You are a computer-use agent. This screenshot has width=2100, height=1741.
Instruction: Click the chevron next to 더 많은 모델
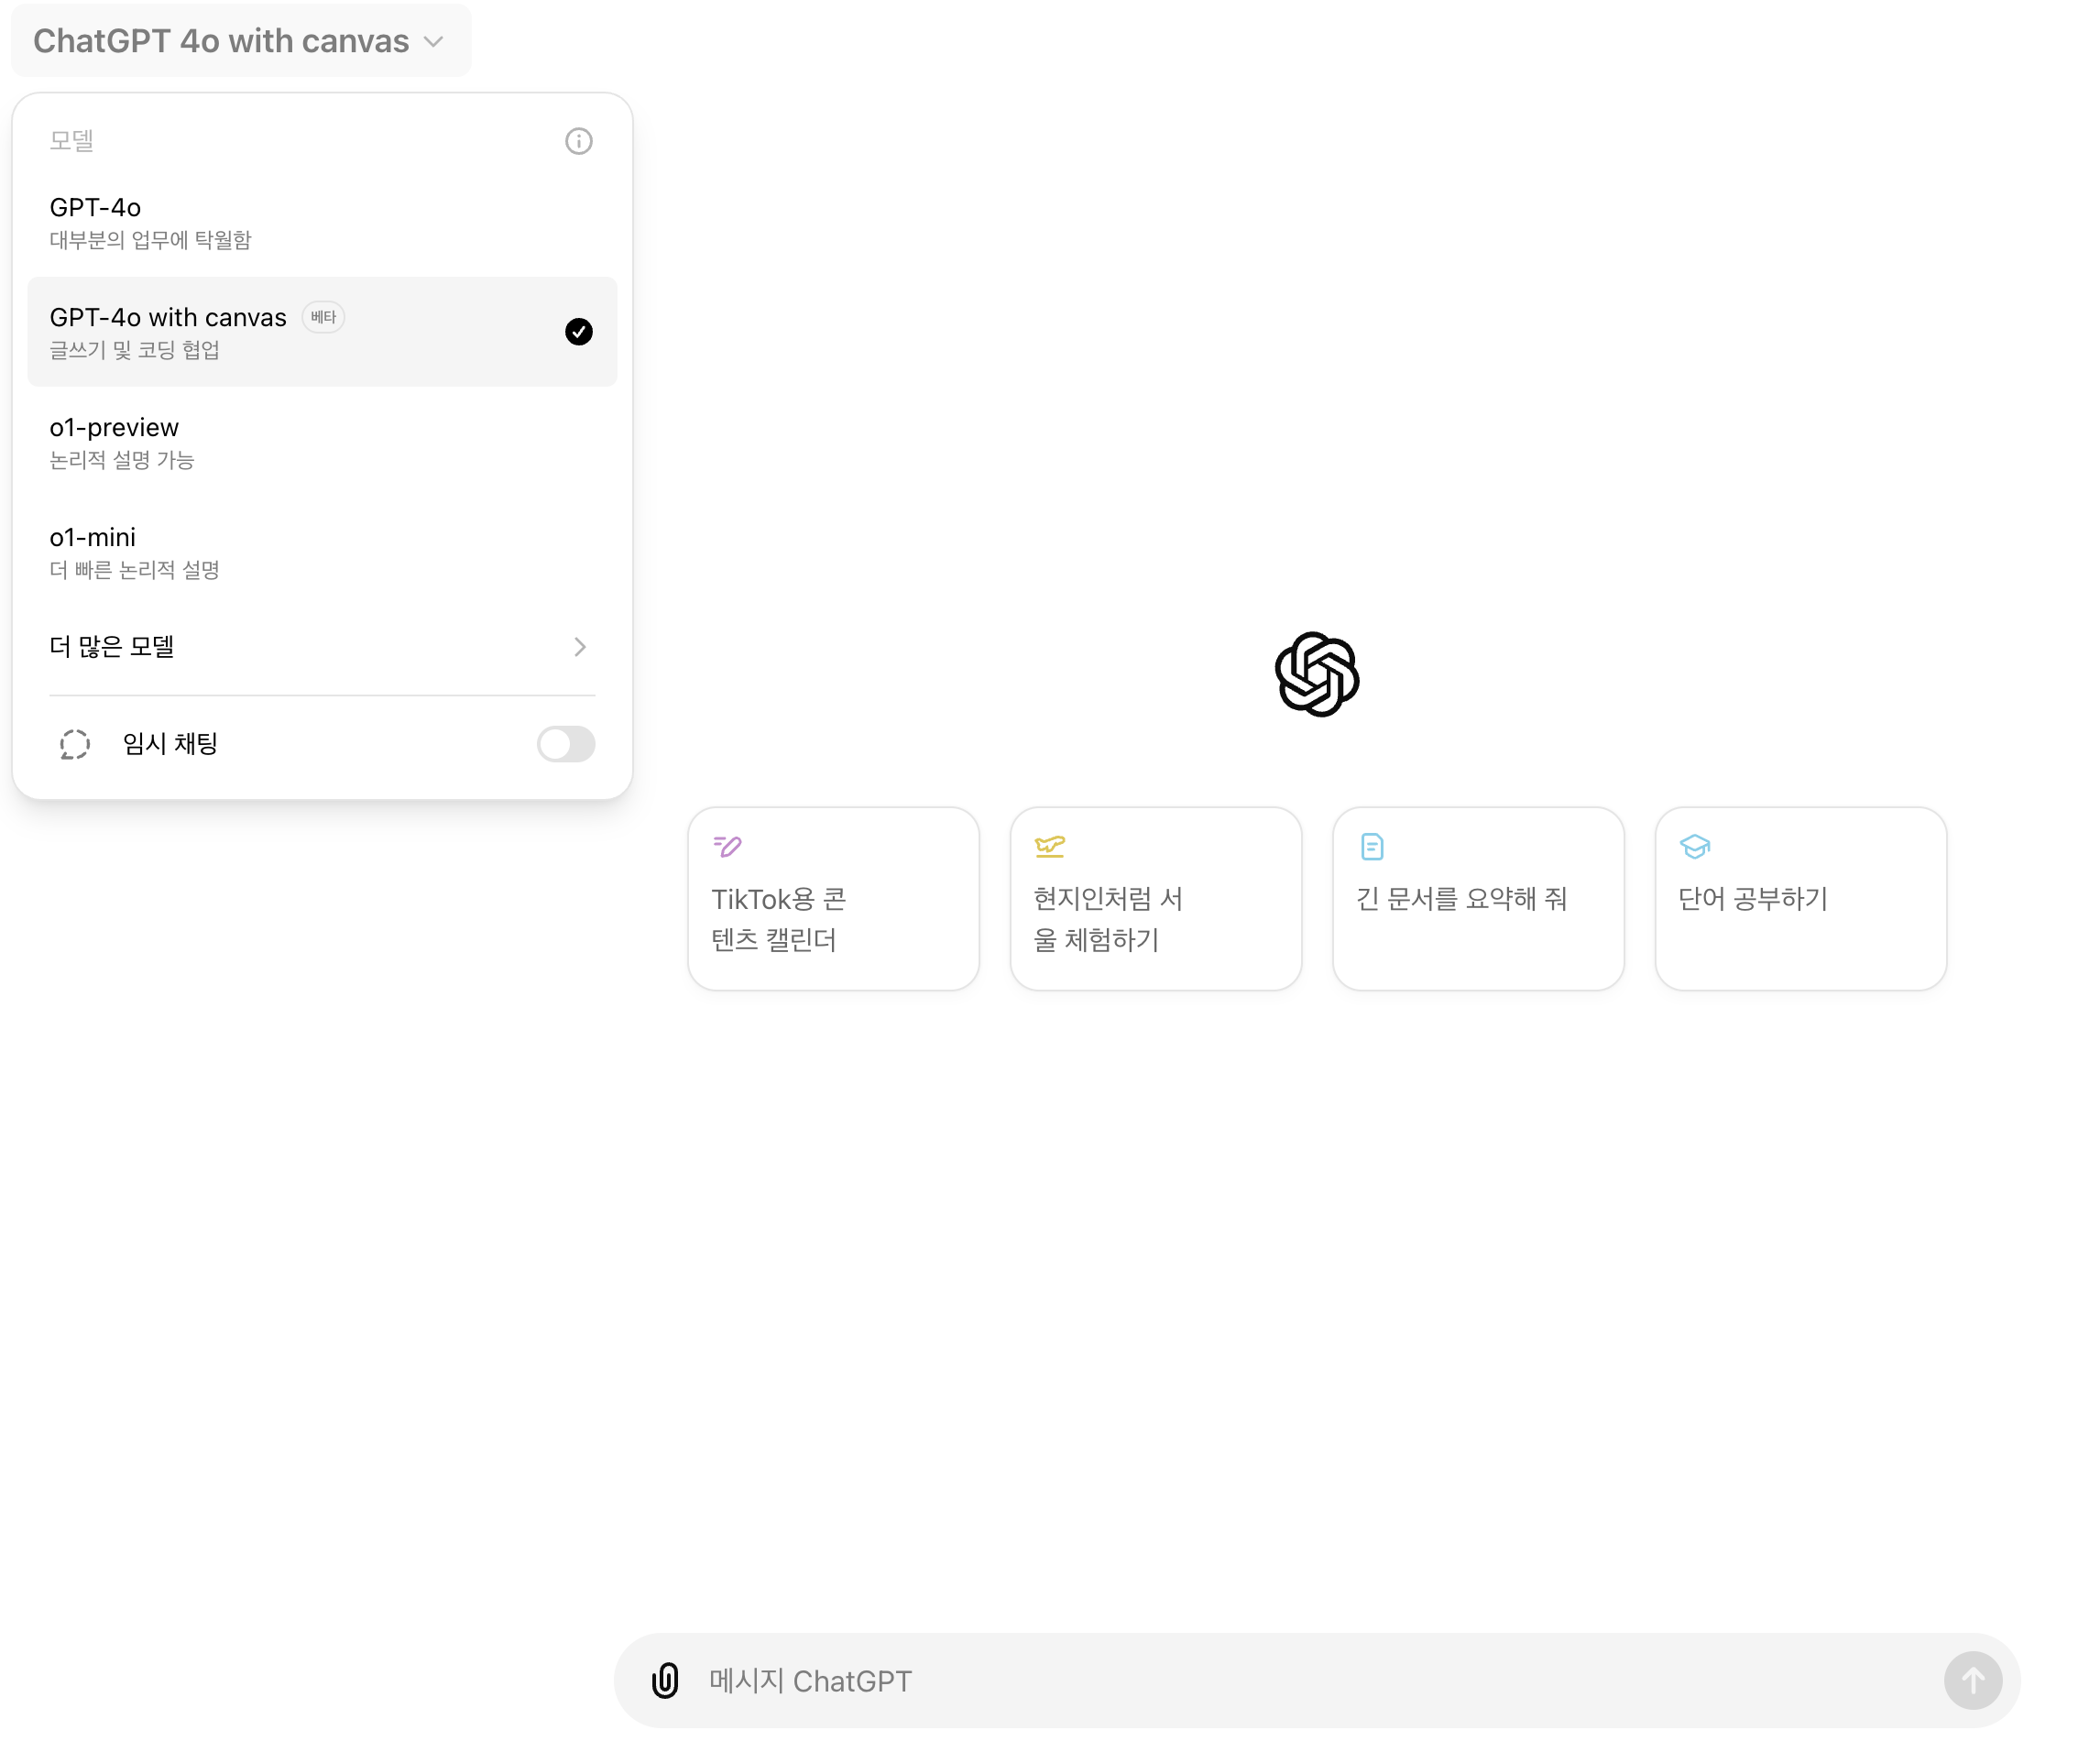click(580, 647)
